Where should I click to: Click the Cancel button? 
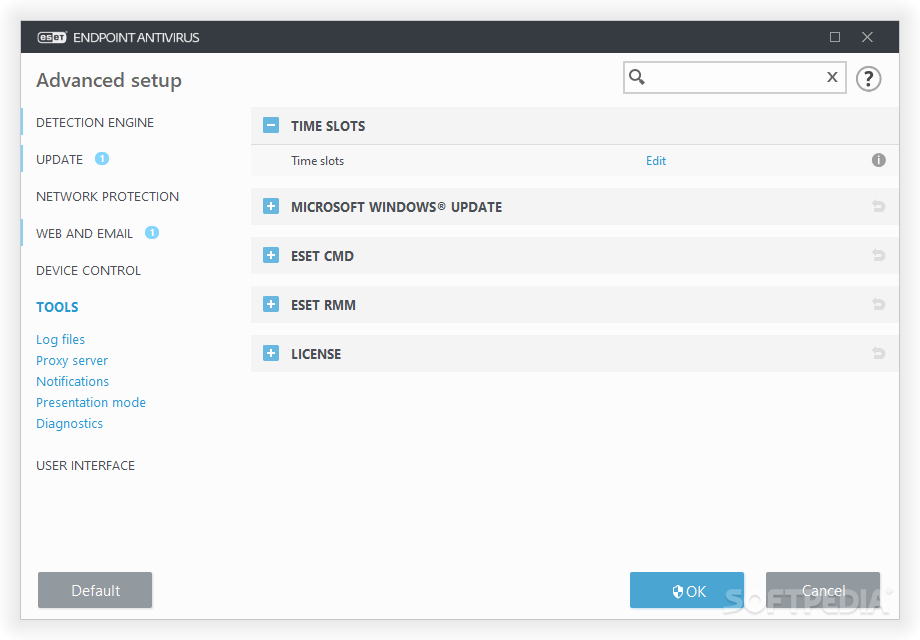tap(823, 590)
